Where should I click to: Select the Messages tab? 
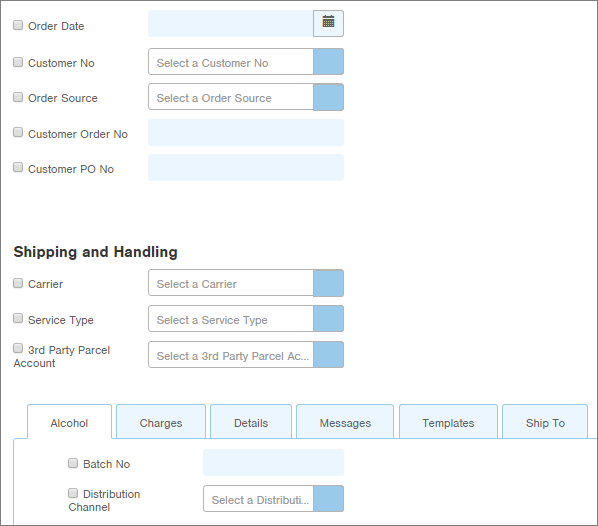345,422
